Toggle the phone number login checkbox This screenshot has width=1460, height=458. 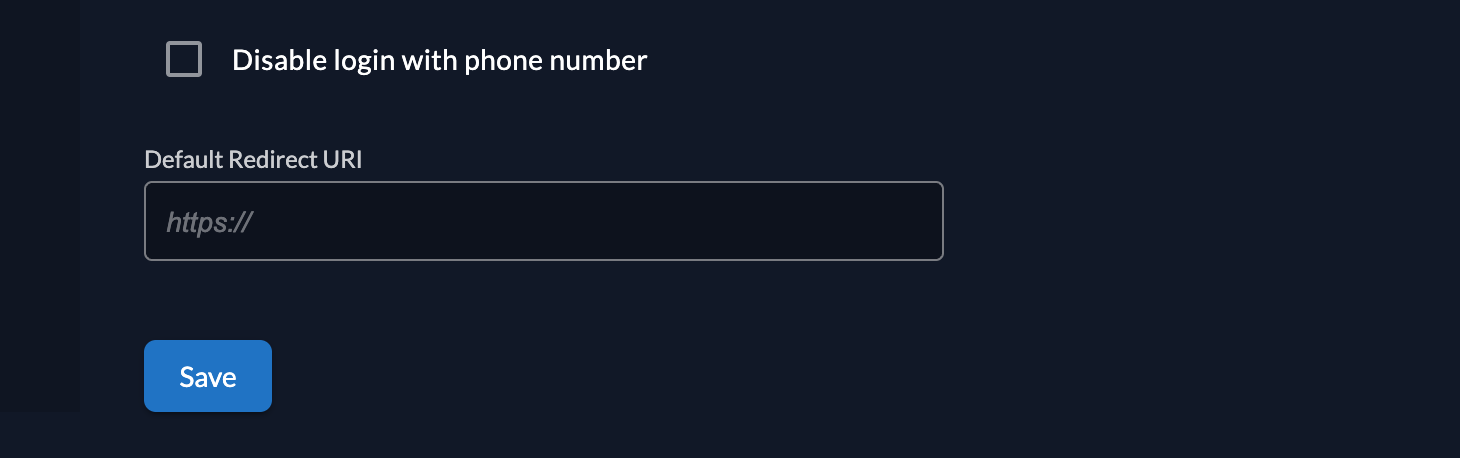pyautogui.click(x=184, y=60)
